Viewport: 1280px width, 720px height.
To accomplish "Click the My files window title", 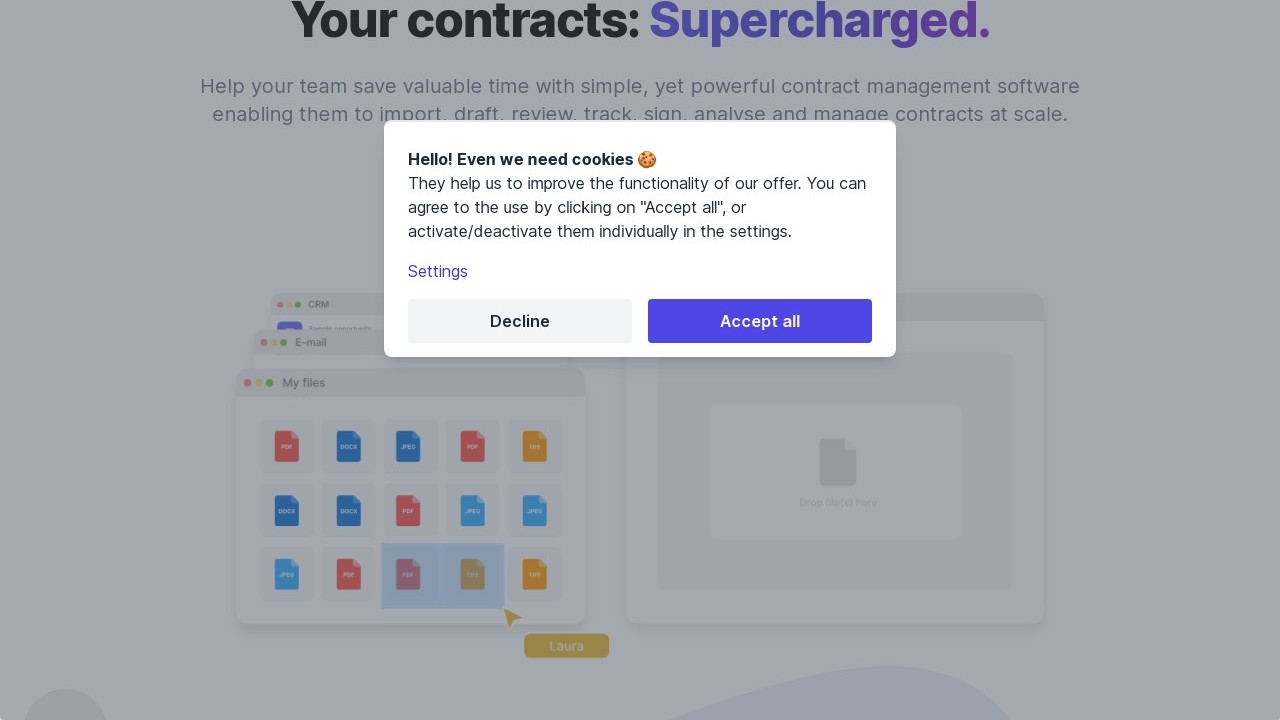I will 303,383.
